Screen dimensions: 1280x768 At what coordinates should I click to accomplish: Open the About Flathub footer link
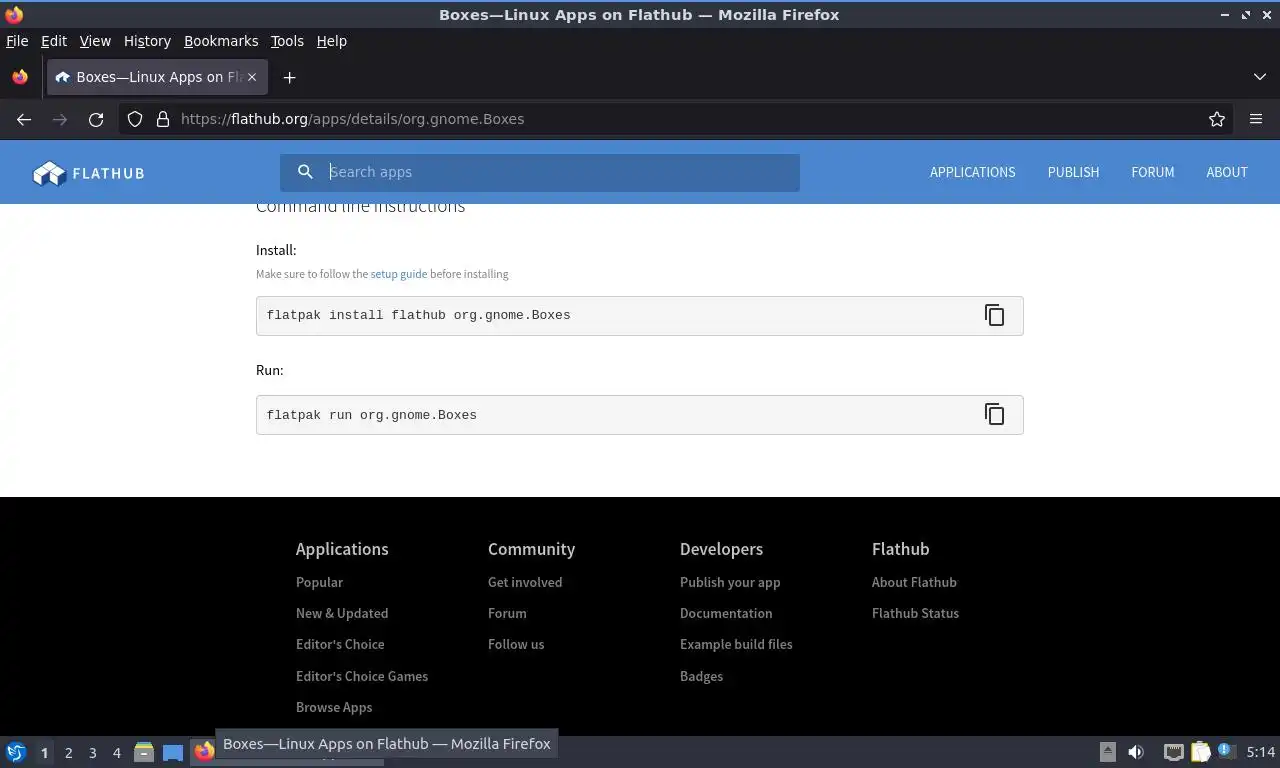pos(914,582)
